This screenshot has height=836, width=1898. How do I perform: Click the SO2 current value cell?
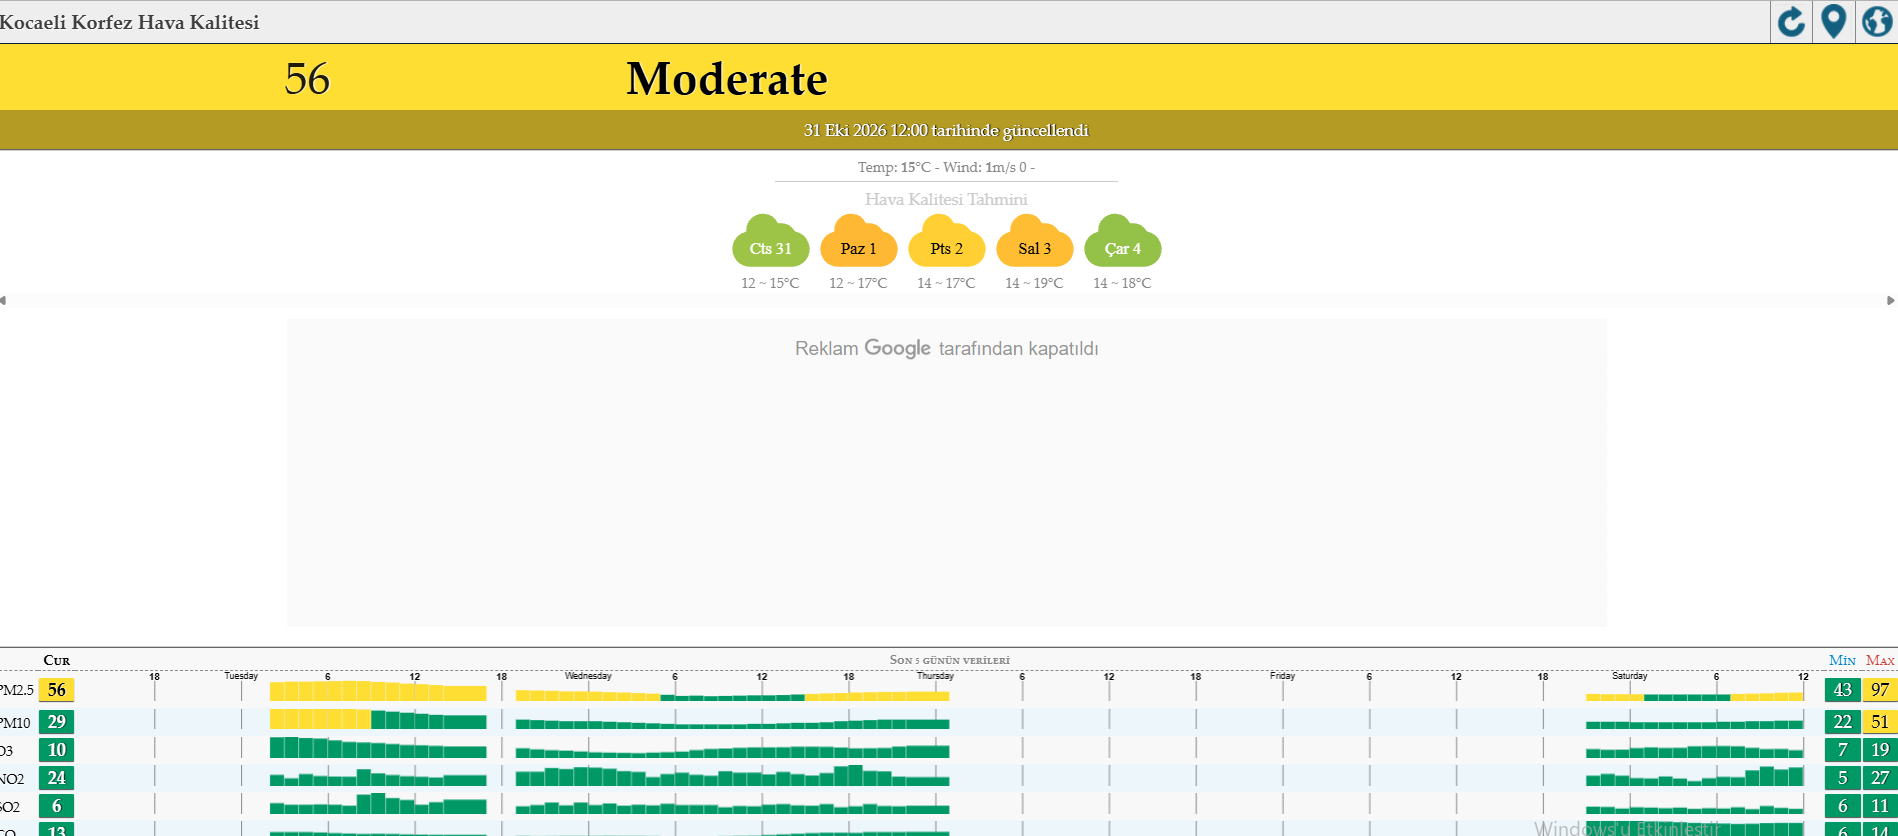57,806
